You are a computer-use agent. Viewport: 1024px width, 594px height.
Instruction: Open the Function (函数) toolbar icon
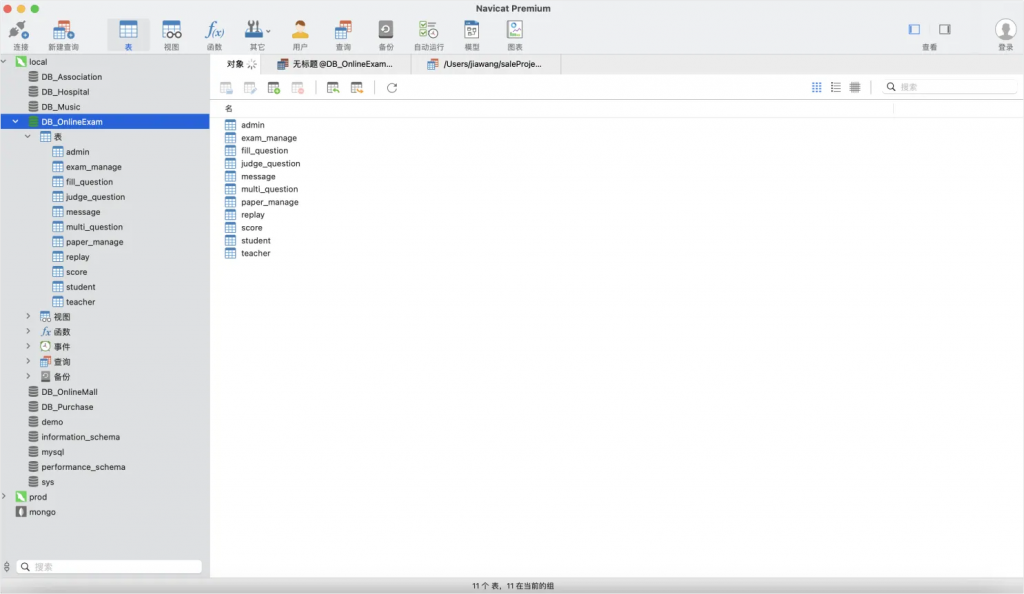tap(214, 34)
